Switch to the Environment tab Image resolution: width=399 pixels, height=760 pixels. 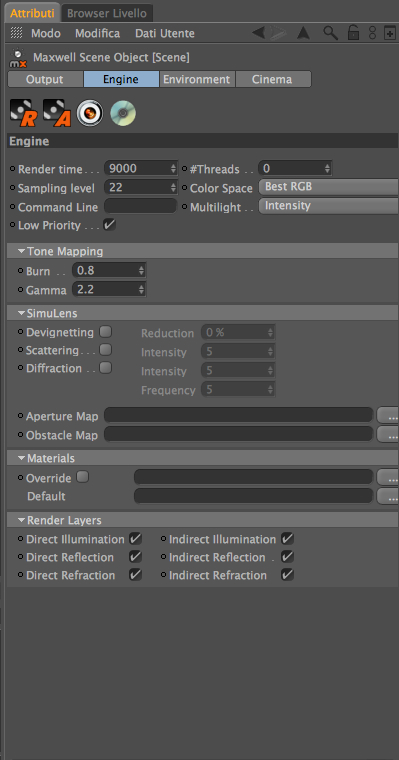(x=197, y=79)
